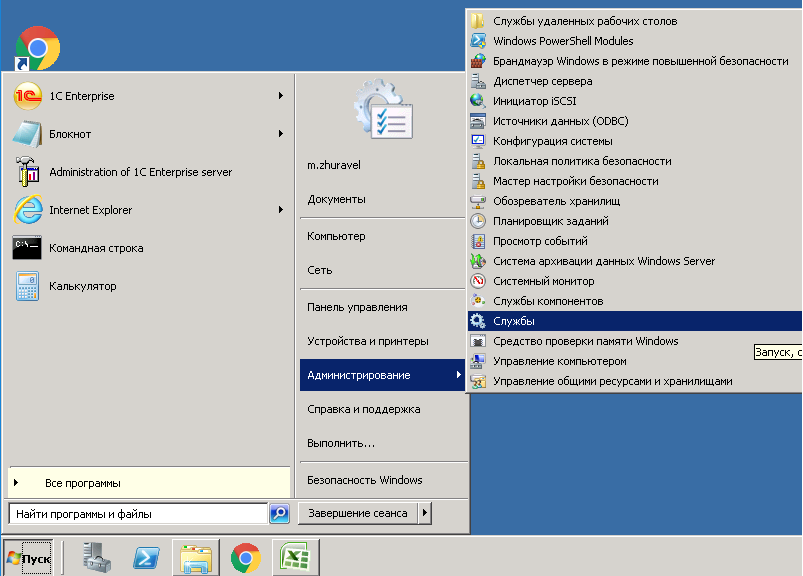The height and width of the screenshot is (576, 803).
Task: Select Панель управления in Start menu
Action: coord(357,307)
